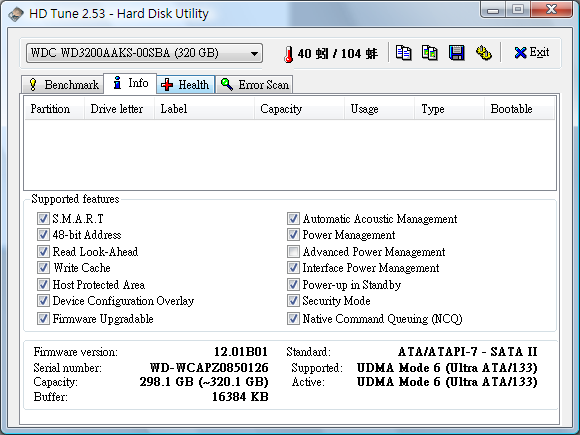Click the red thermometer temperature icon
Viewport: 580px width, 435px height.
(289, 54)
